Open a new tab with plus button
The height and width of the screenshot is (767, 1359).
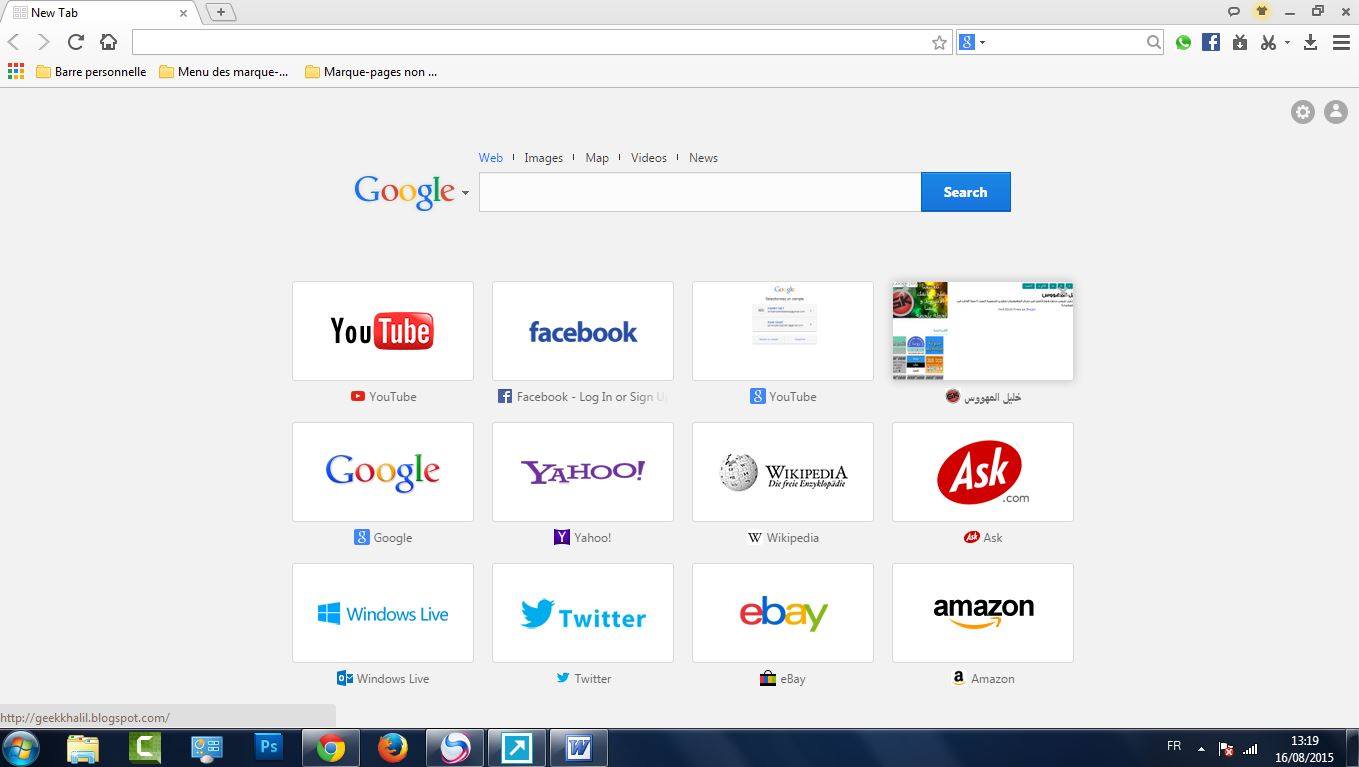pyautogui.click(x=221, y=12)
